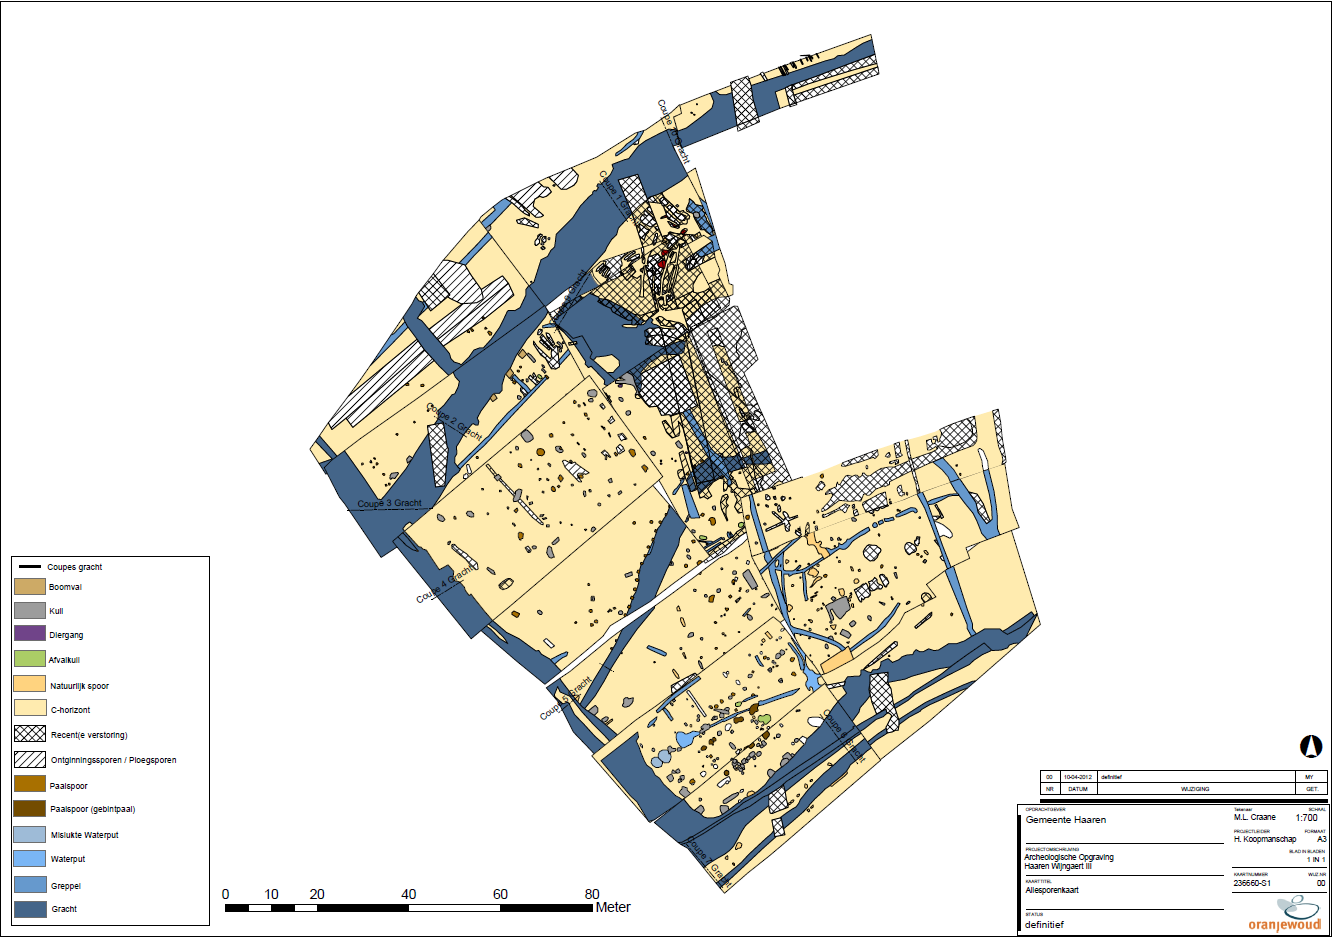Click the crosshatched Recent(e verstoring) legend symbol
The image size is (1335, 938).
[30, 734]
